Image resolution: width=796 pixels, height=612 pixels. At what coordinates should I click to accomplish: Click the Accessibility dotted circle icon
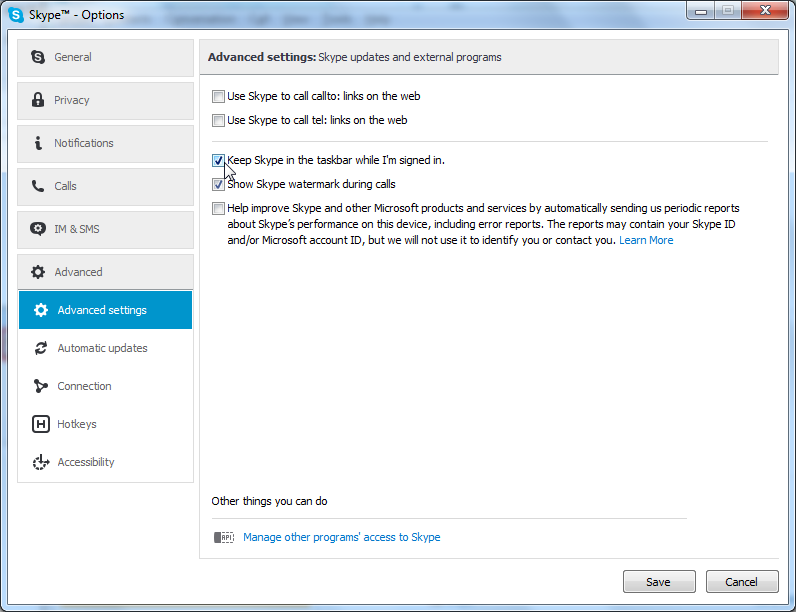pos(41,462)
